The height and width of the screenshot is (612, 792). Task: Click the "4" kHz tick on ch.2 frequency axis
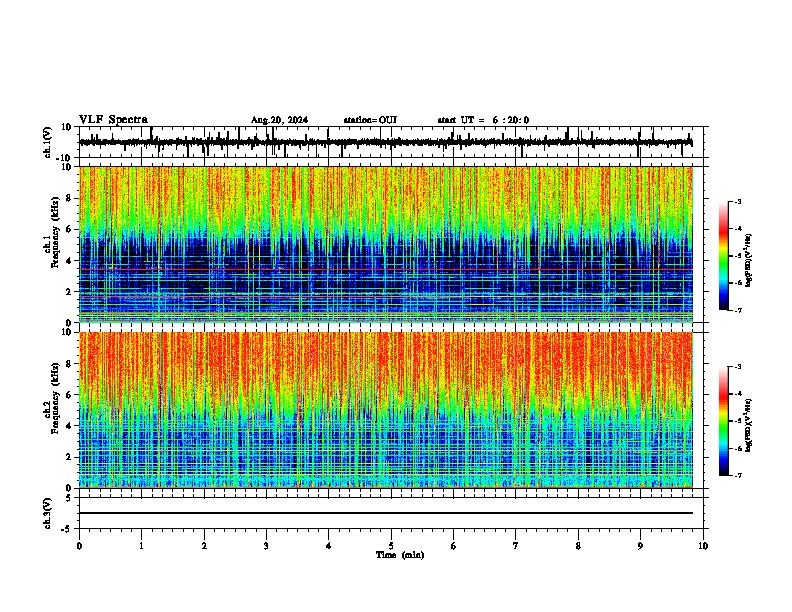click(x=69, y=426)
